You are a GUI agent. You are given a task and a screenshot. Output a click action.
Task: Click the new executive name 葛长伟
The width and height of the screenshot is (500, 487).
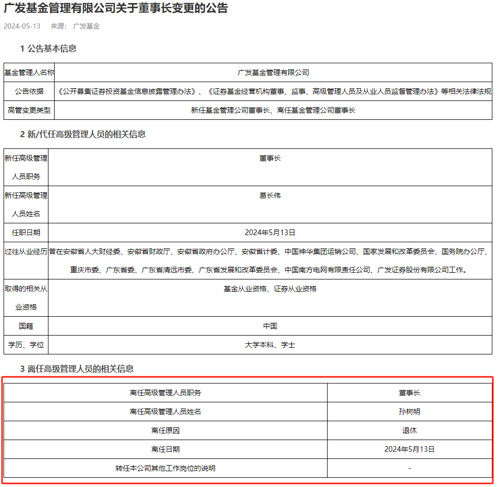point(270,196)
